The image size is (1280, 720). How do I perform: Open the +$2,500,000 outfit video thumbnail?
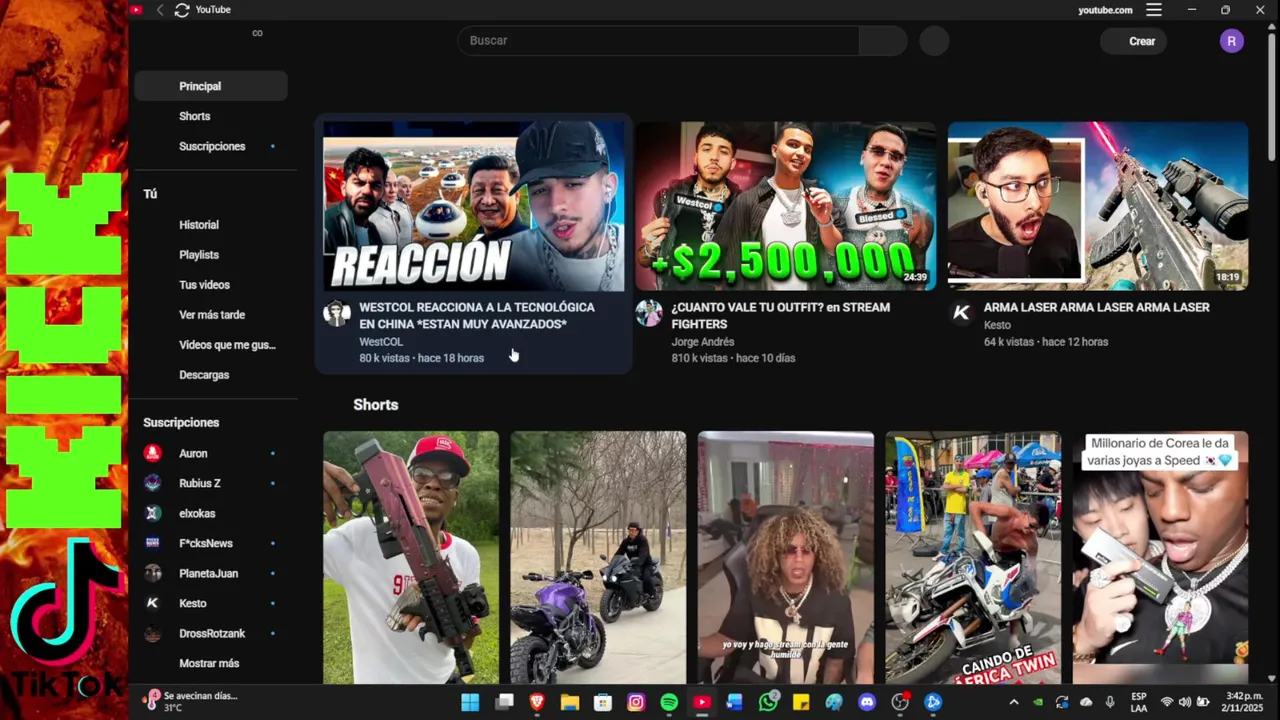(x=786, y=206)
